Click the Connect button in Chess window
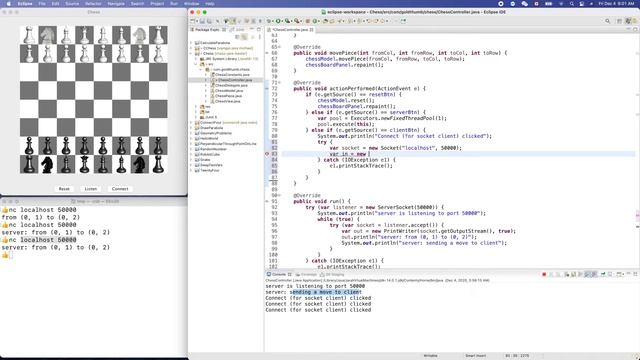The image size is (640, 360). 120,189
